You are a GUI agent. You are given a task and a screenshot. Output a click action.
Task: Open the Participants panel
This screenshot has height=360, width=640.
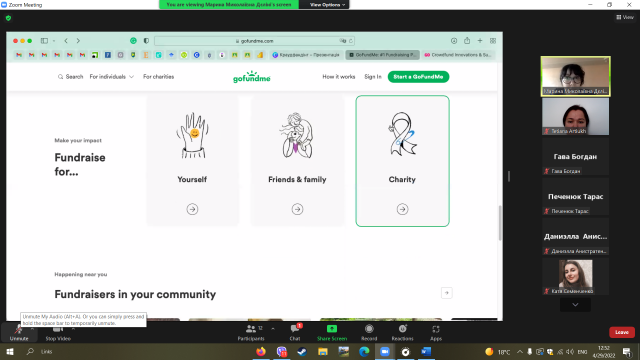(x=251, y=333)
